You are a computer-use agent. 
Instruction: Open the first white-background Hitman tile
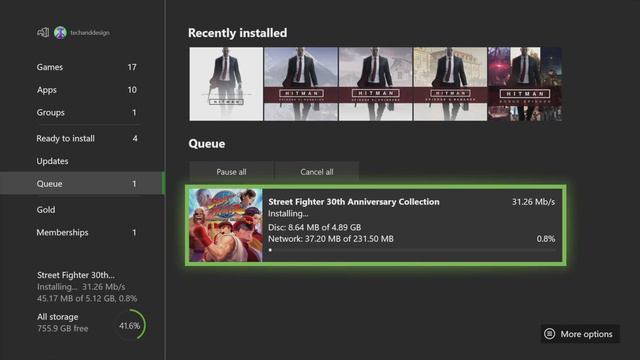click(226, 84)
